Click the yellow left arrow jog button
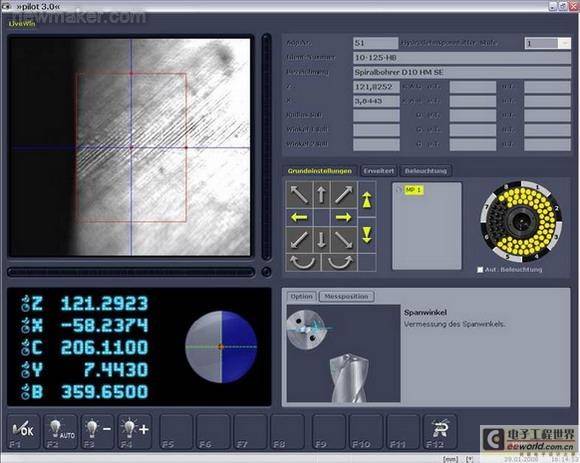 [299, 217]
